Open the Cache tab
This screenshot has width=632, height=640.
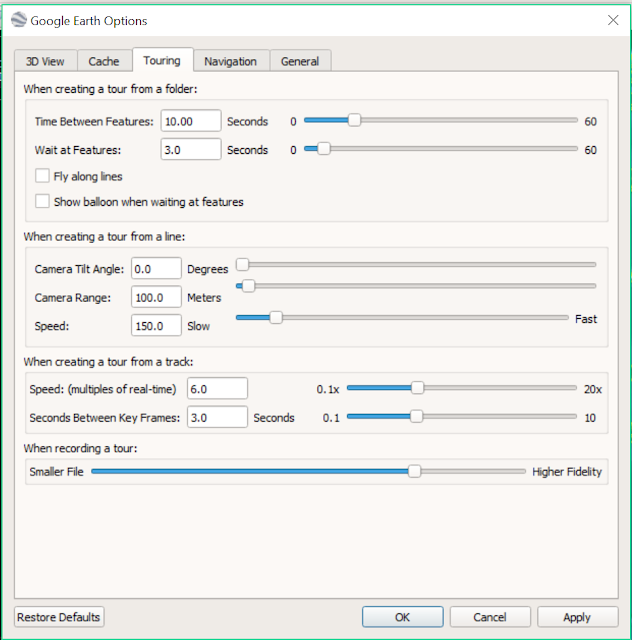pos(104,61)
